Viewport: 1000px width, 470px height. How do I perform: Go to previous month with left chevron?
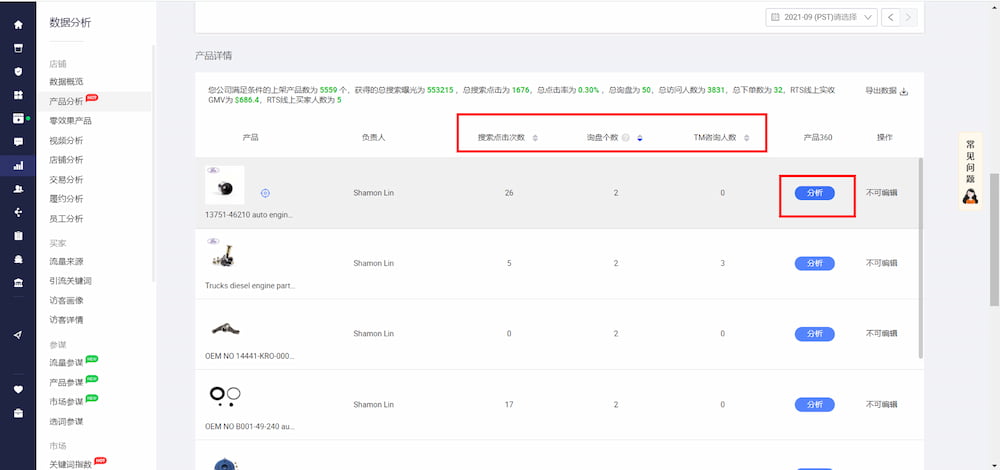tap(893, 17)
